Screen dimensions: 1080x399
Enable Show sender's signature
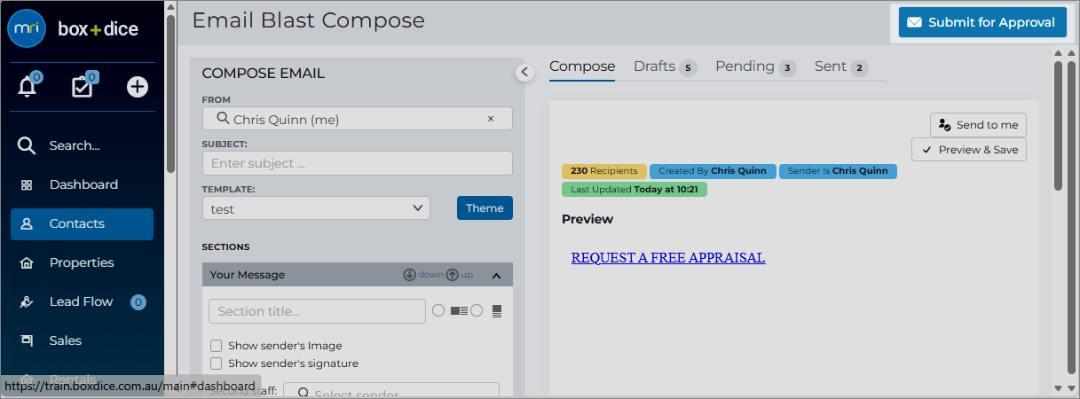pos(216,363)
